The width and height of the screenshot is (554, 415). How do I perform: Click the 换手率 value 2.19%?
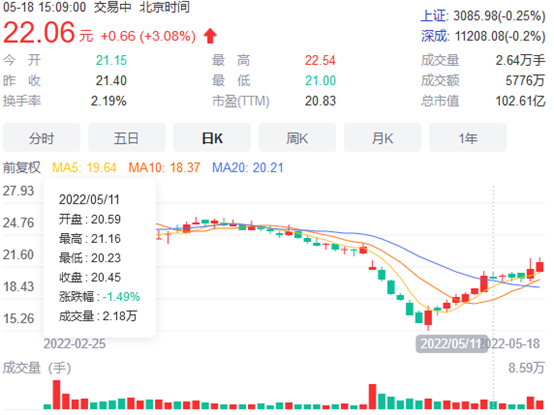(x=108, y=101)
